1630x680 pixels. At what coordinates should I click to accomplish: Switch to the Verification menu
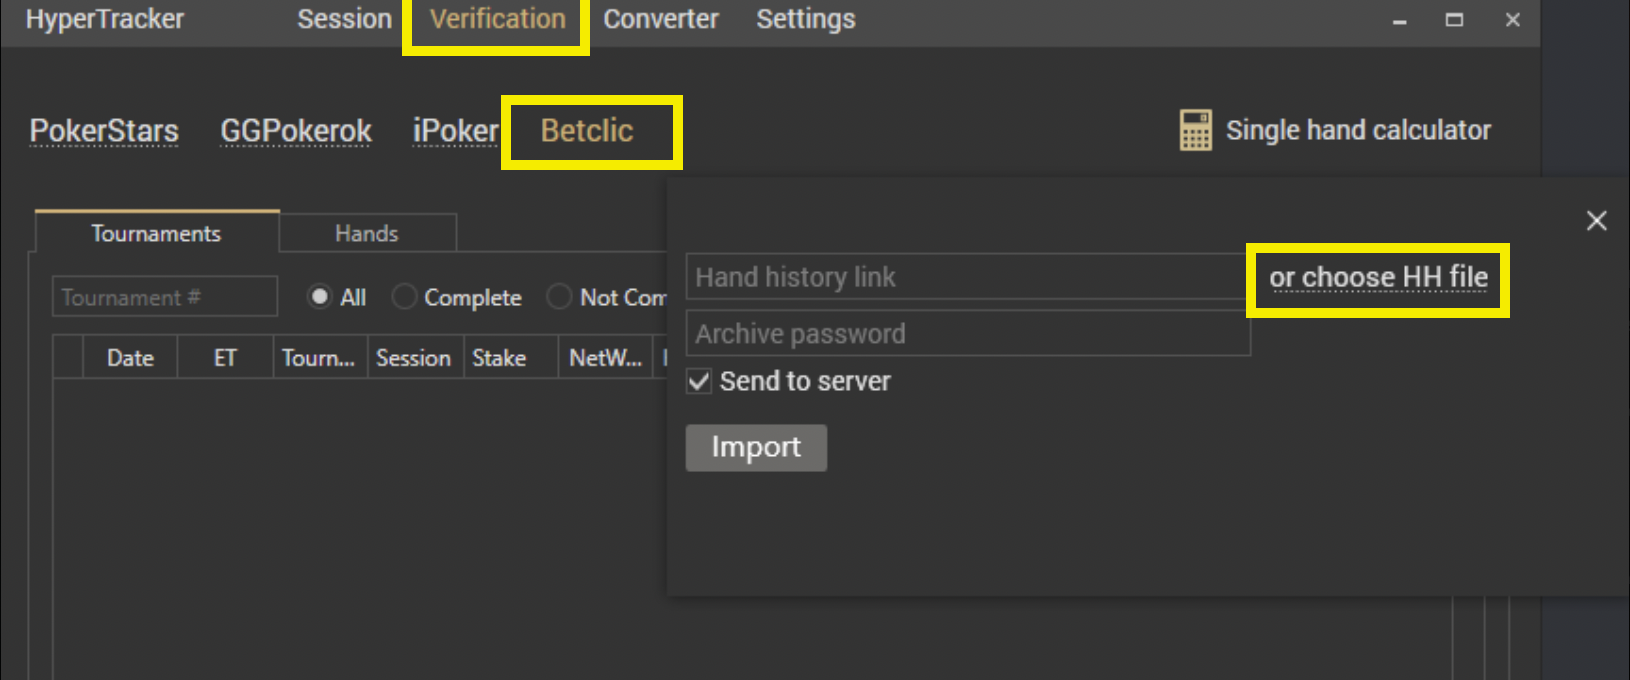point(498,19)
